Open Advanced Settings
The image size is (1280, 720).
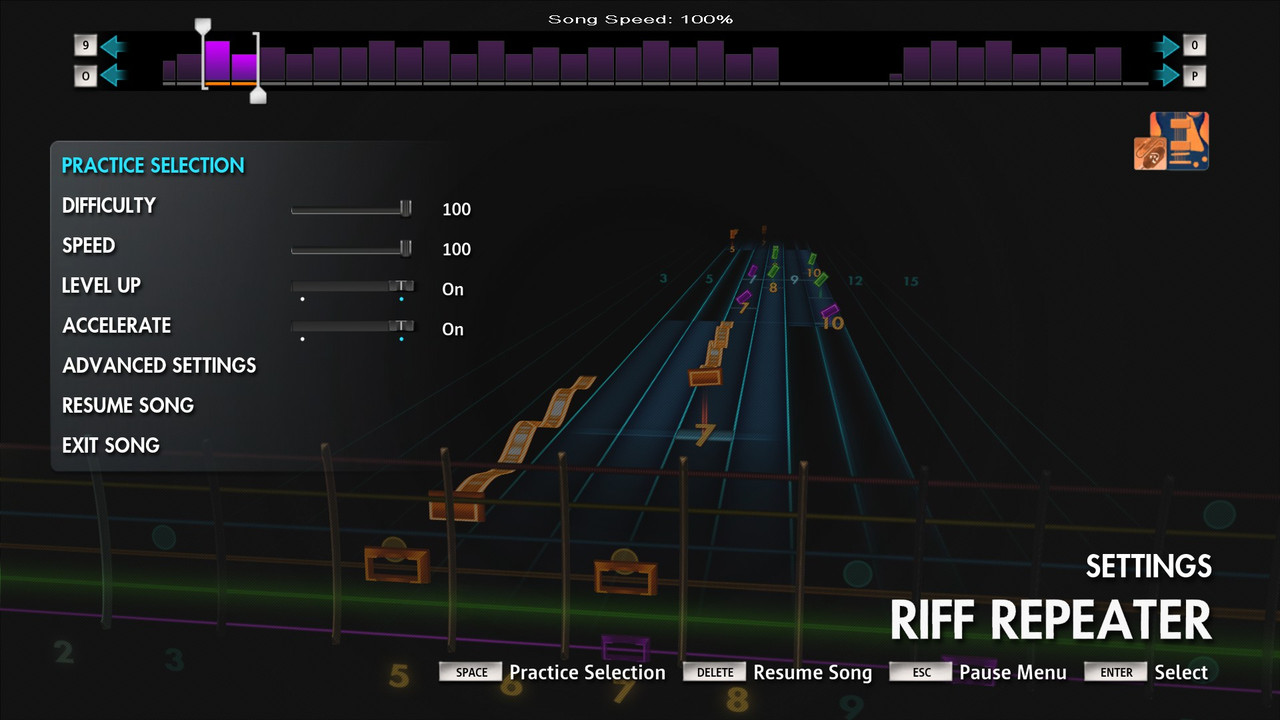[x=159, y=366]
